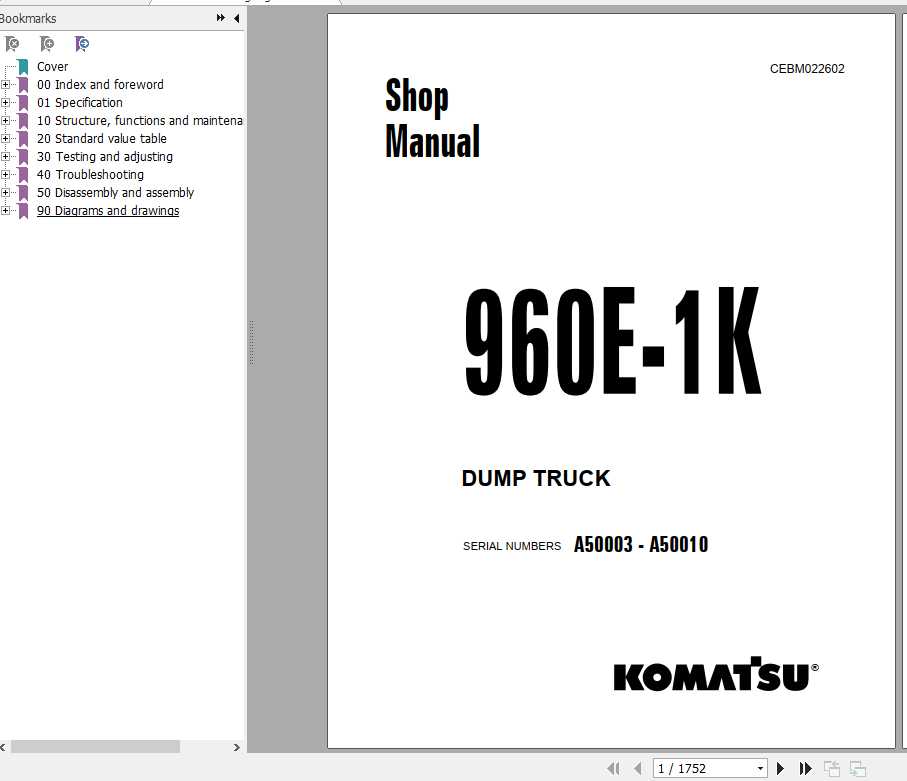Click the serial numbers A50003 - A50010
Viewport: 907px width, 781px height.
click(x=641, y=544)
